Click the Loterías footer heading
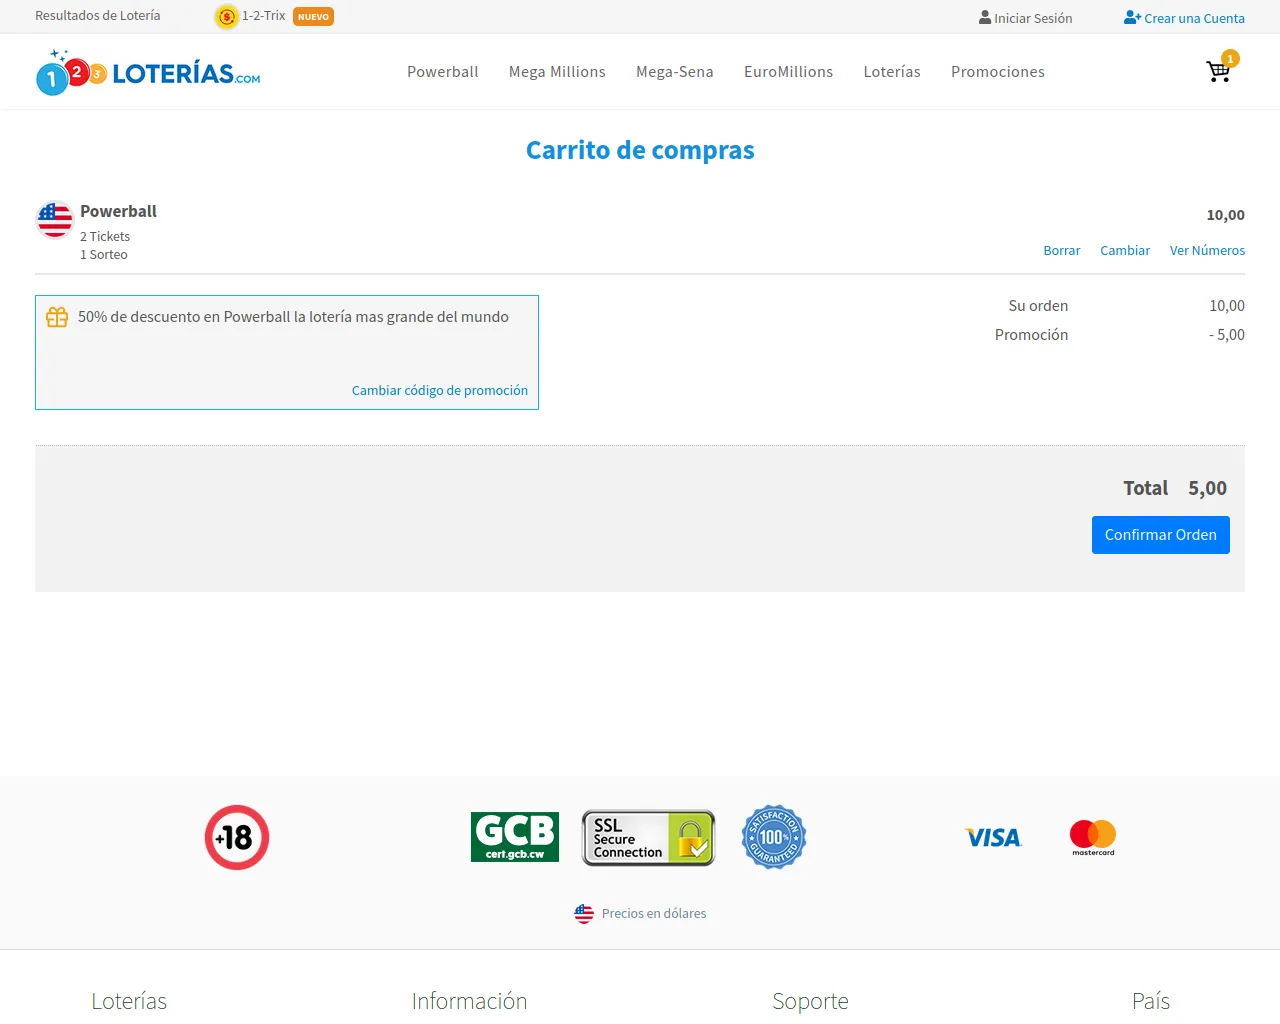This screenshot has height=1024, width=1280. coord(129,1001)
